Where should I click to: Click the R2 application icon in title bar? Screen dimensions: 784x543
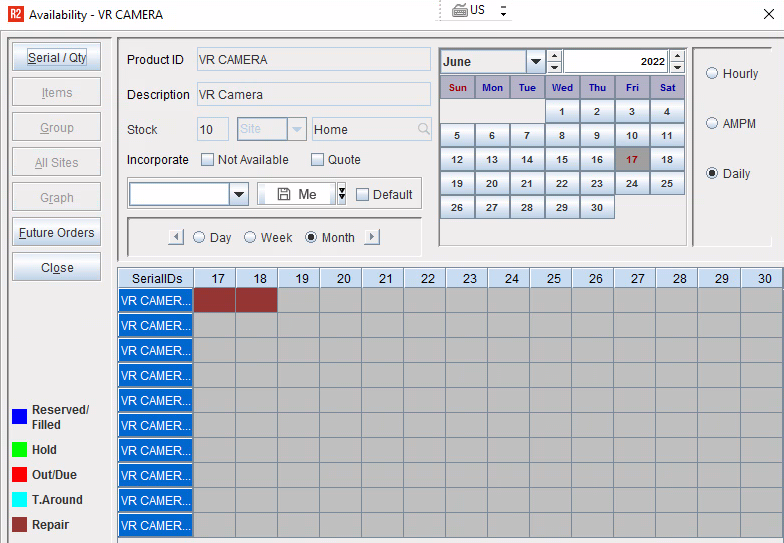pyautogui.click(x=15, y=14)
